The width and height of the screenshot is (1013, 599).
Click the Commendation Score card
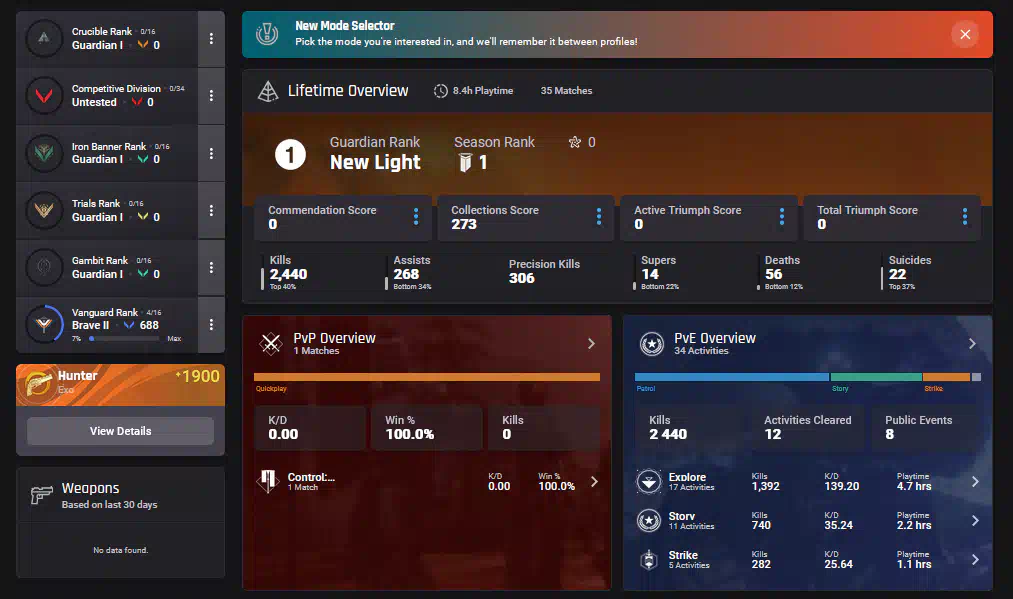[x=342, y=218]
